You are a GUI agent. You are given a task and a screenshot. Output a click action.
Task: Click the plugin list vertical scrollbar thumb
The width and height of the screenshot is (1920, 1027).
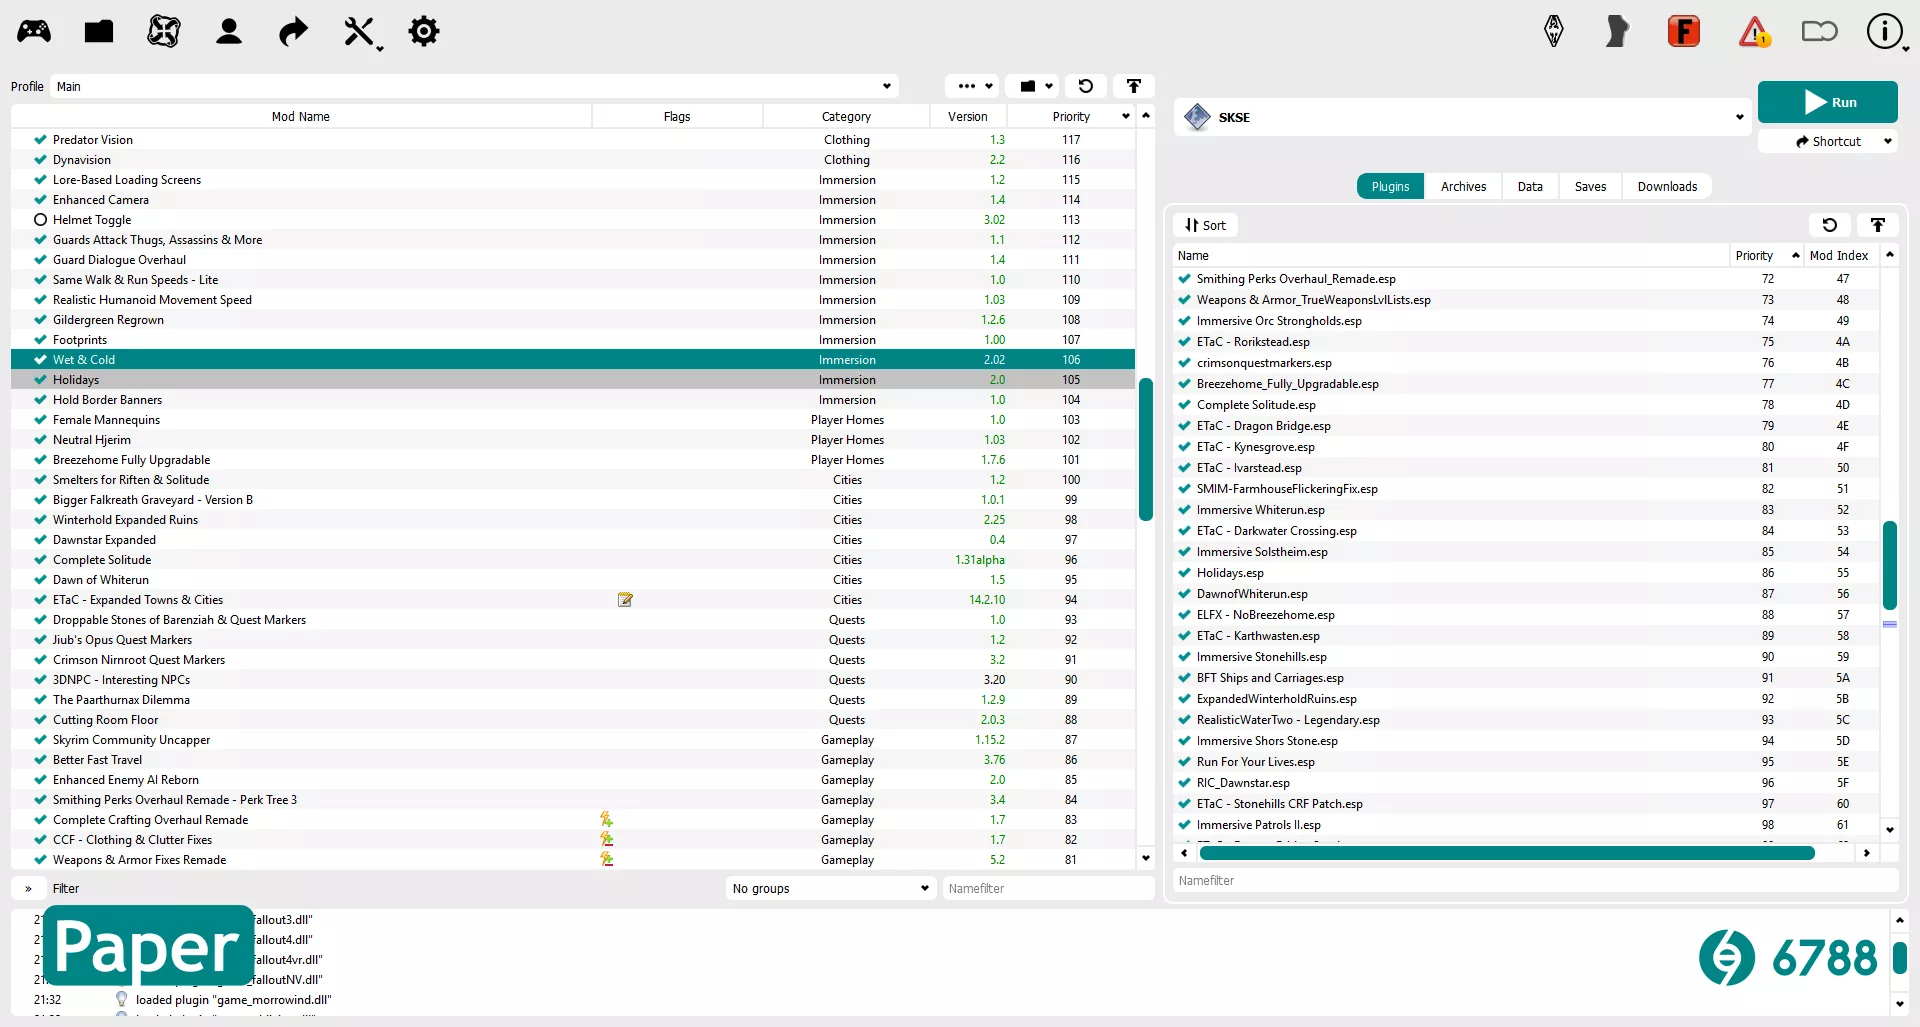click(1890, 565)
